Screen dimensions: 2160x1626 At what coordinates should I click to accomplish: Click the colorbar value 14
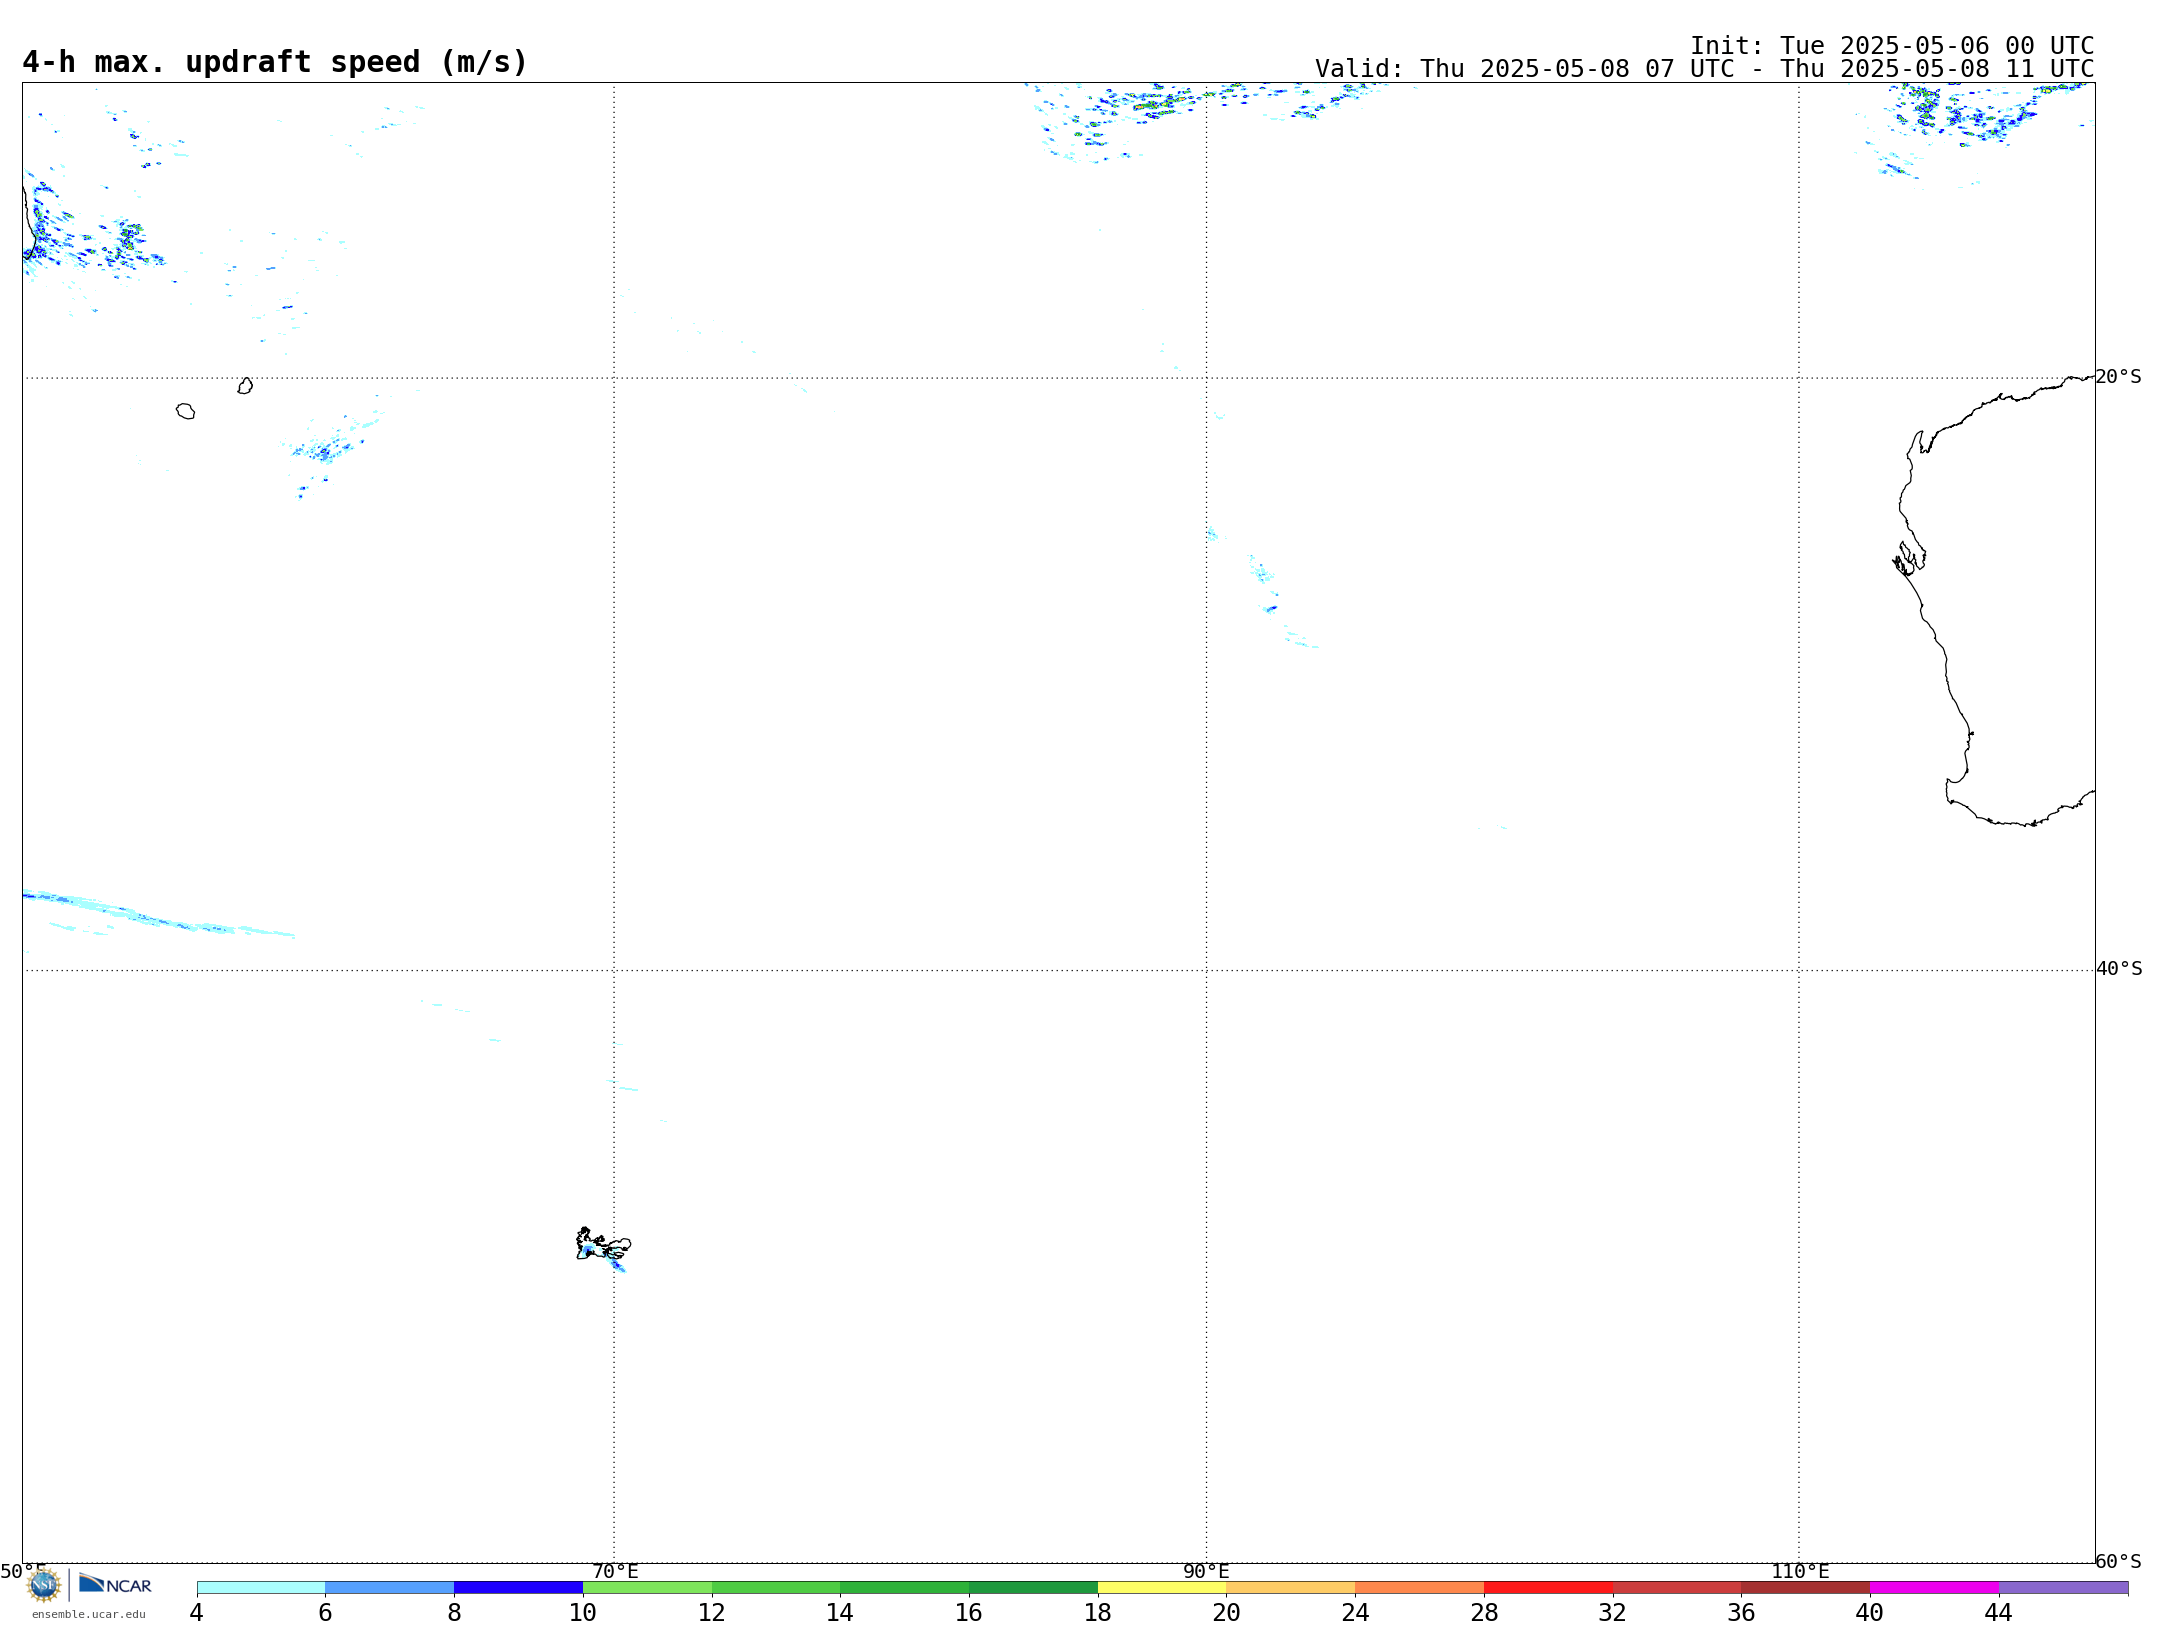(840, 1612)
